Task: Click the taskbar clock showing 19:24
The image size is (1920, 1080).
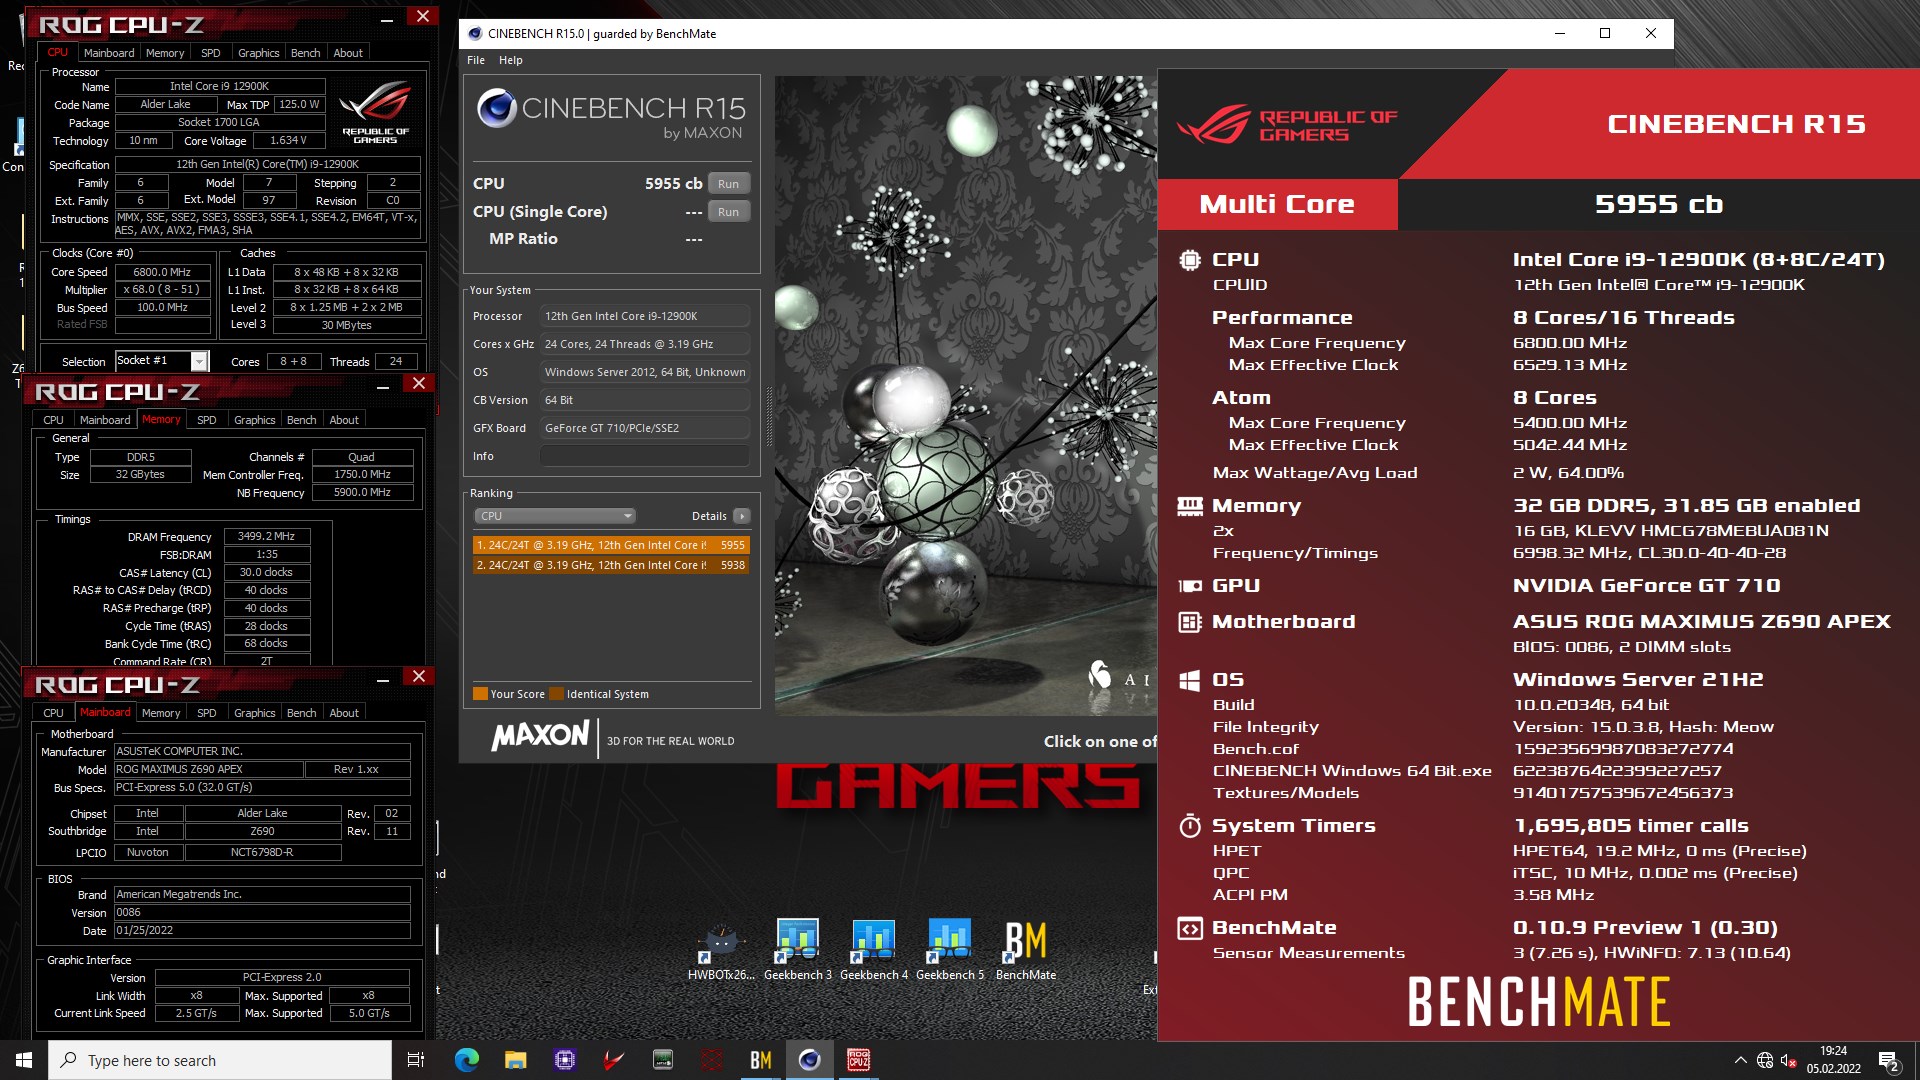Action: click(1833, 1060)
